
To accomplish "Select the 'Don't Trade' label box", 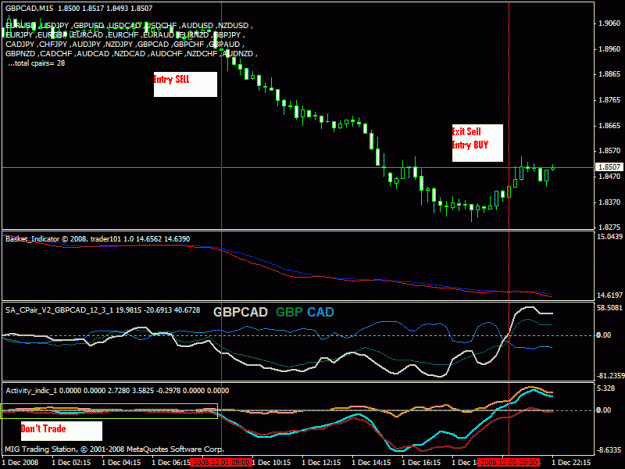I will point(61,431).
